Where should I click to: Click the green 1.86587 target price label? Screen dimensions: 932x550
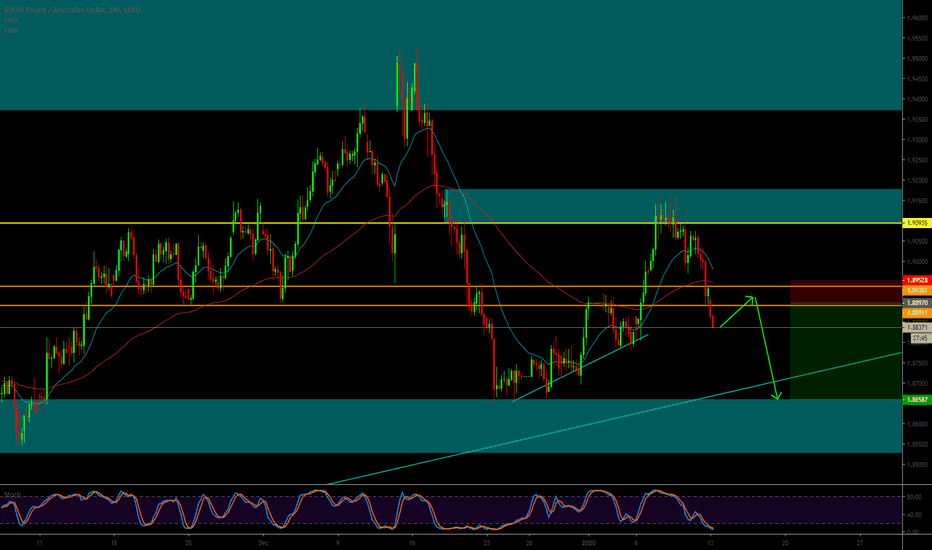pyautogui.click(x=916, y=399)
